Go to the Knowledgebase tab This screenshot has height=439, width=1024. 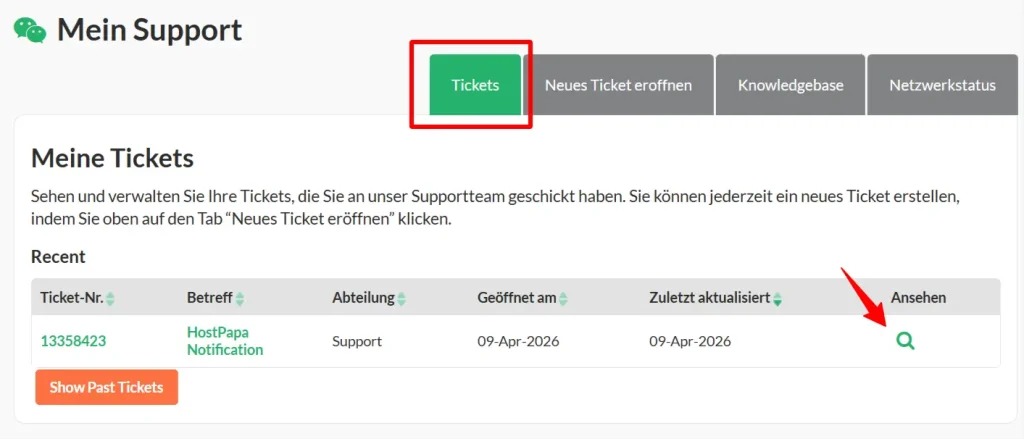point(790,85)
